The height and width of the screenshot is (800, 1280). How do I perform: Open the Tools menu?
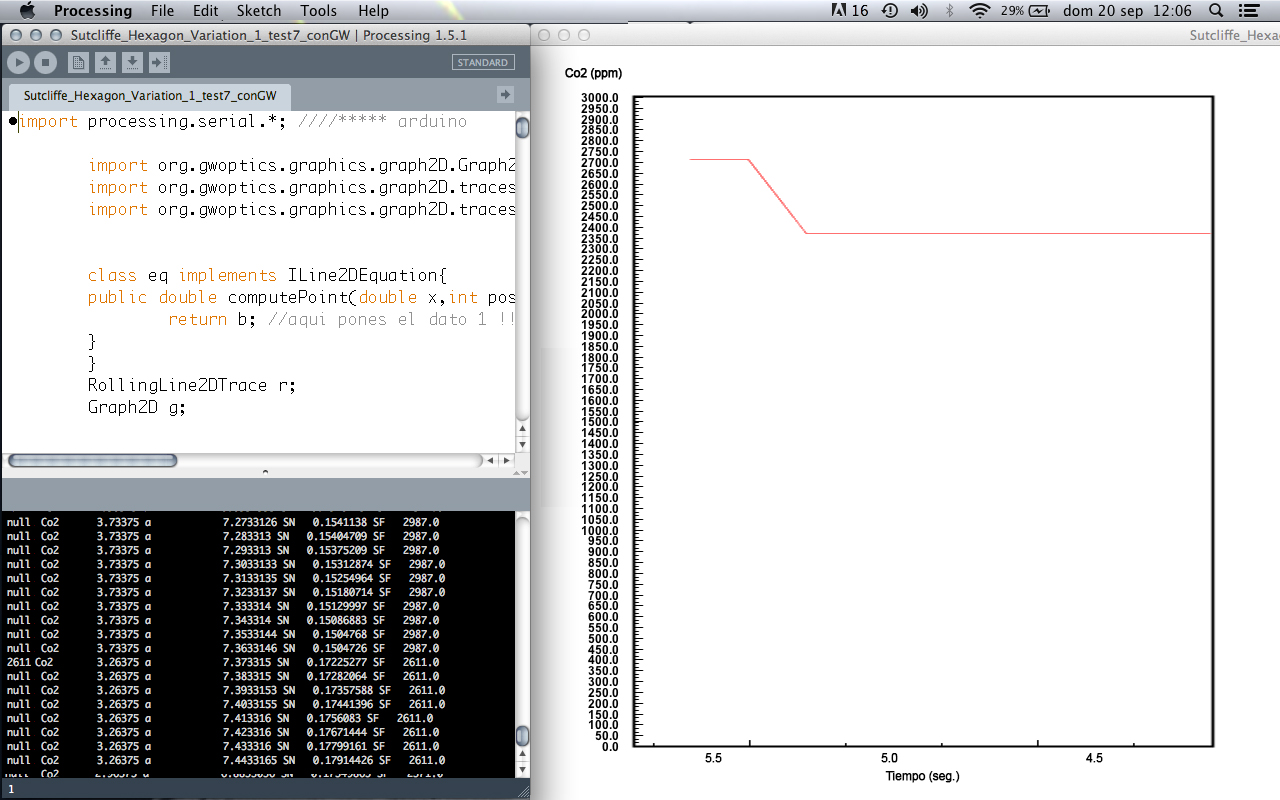pos(318,11)
